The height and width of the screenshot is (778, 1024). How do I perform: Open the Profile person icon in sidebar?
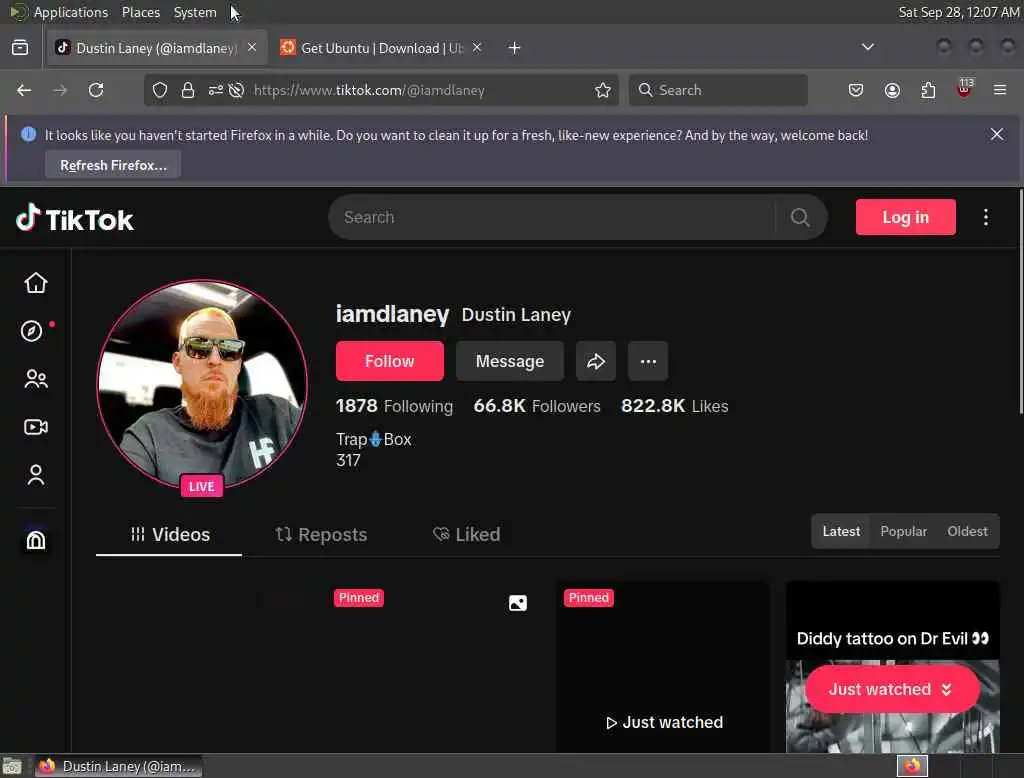[36, 475]
